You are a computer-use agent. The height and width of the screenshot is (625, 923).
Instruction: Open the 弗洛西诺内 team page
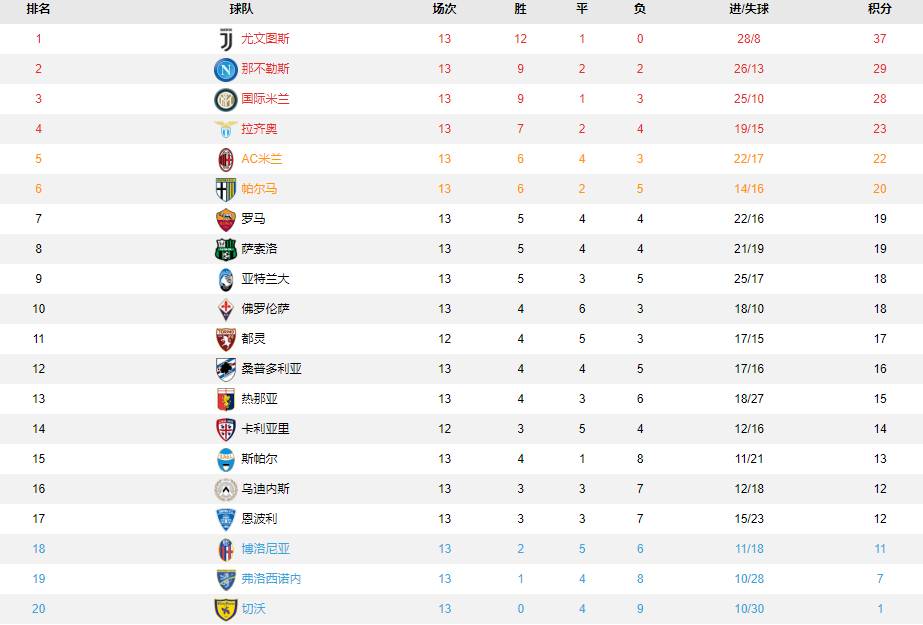tap(271, 579)
